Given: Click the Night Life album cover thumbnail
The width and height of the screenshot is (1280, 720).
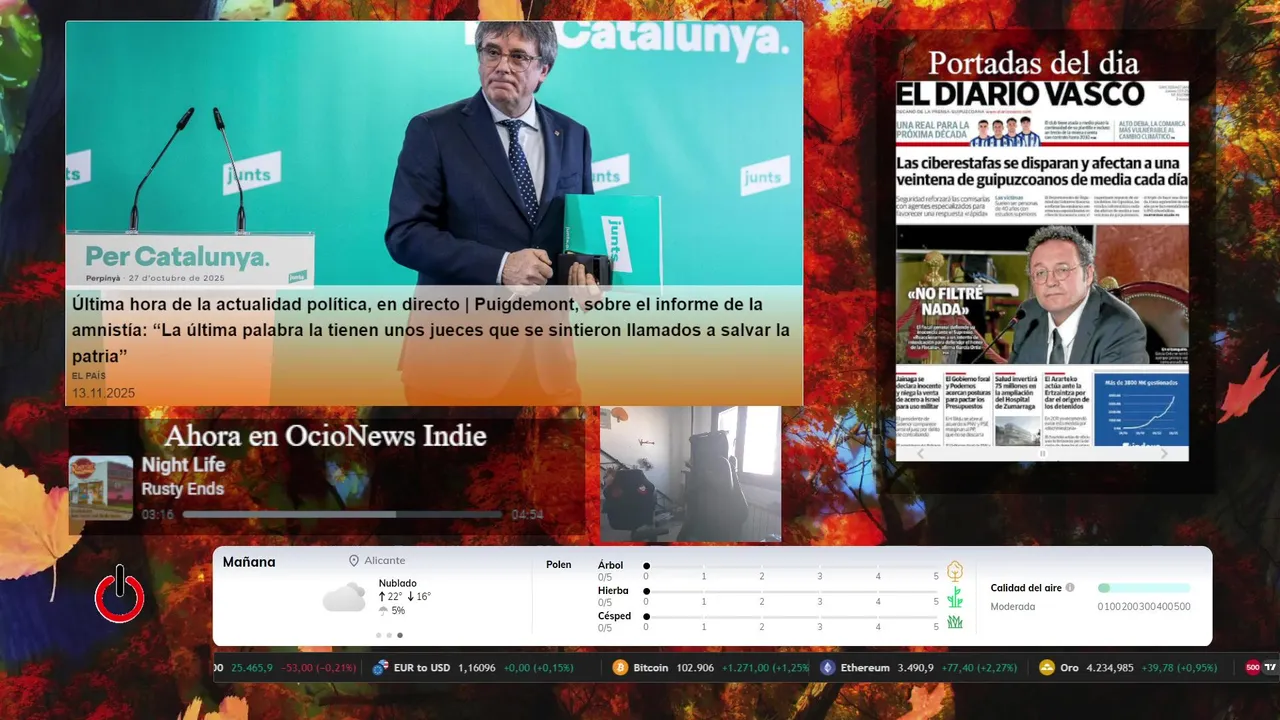Looking at the screenshot, I should pyautogui.click(x=101, y=488).
